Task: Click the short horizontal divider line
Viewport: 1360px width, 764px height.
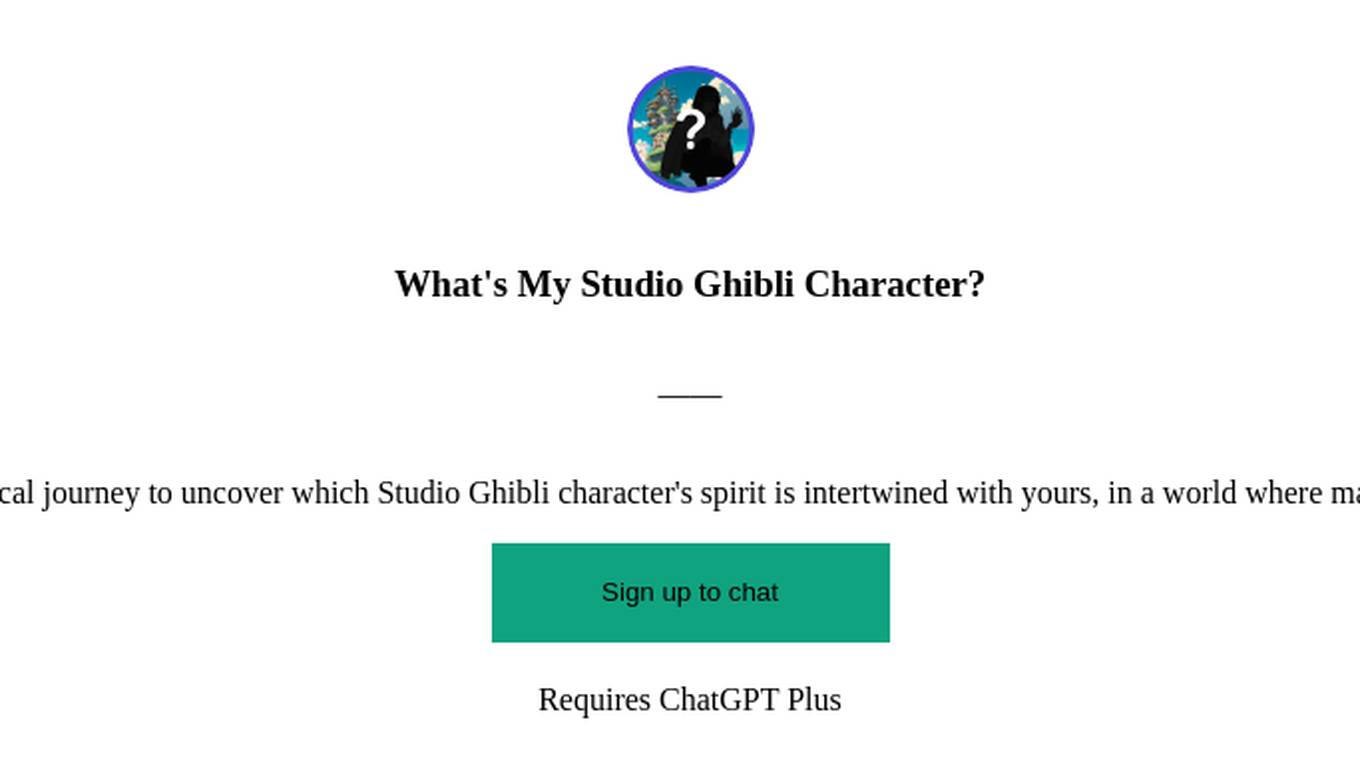Action: point(690,396)
